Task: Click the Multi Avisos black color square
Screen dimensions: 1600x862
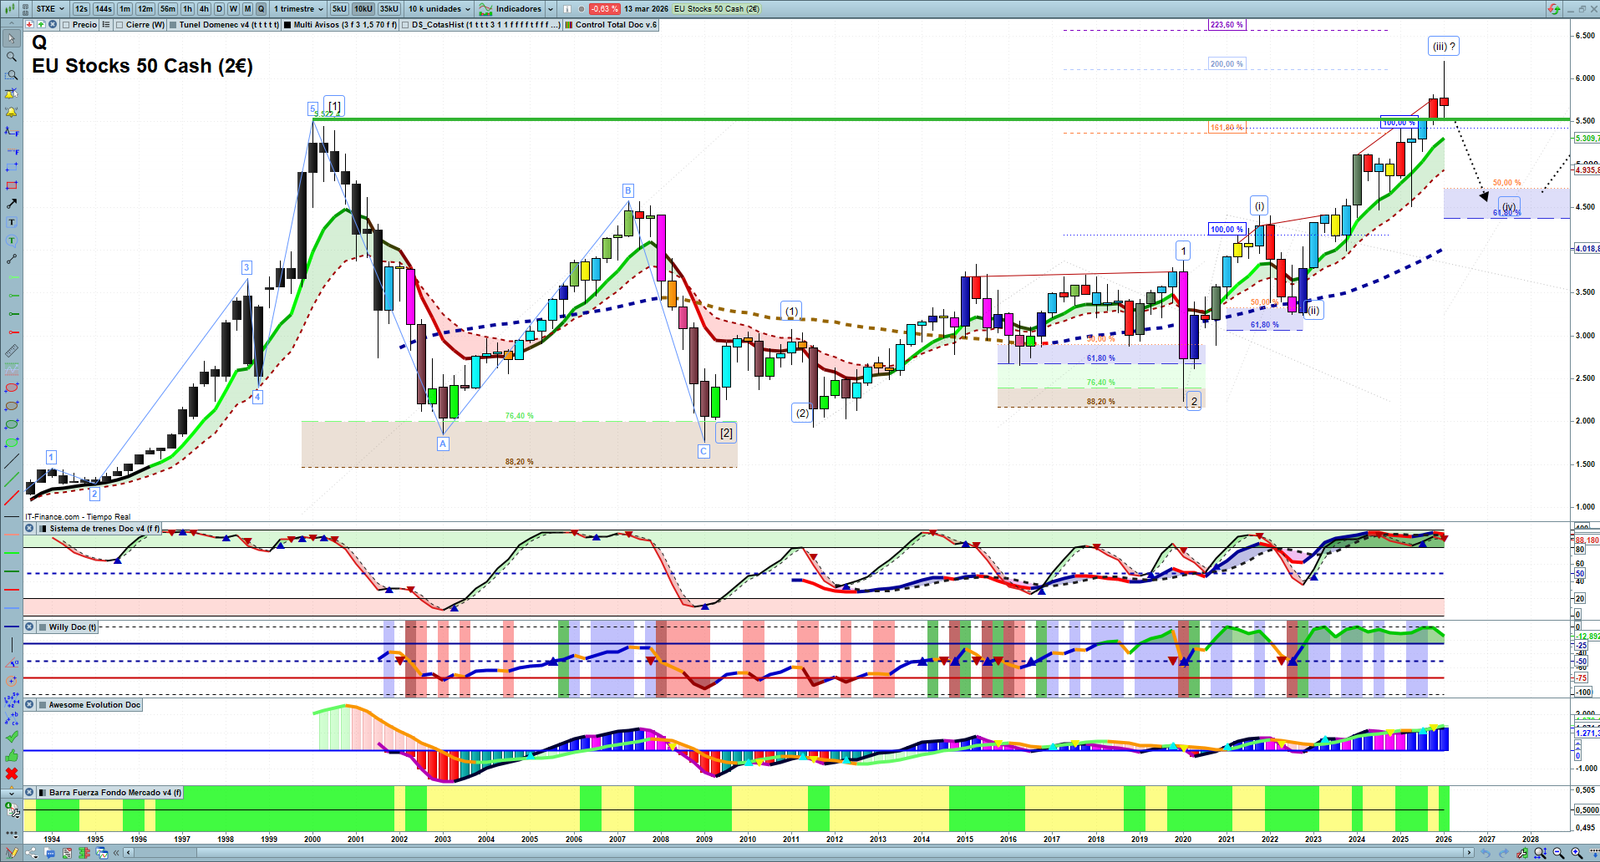Action: tap(288, 25)
